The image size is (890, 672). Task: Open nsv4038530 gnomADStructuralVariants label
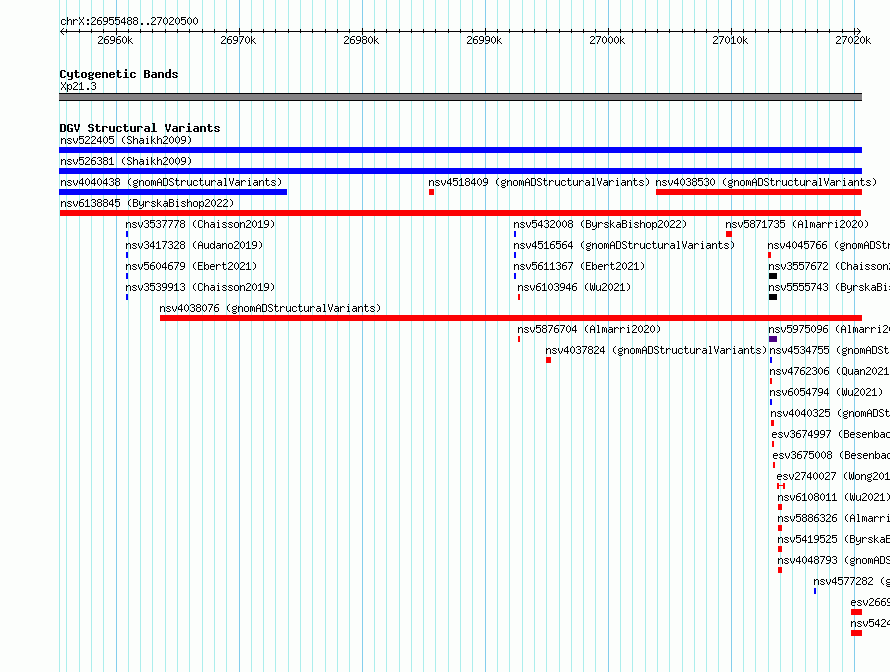[x=766, y=182]
